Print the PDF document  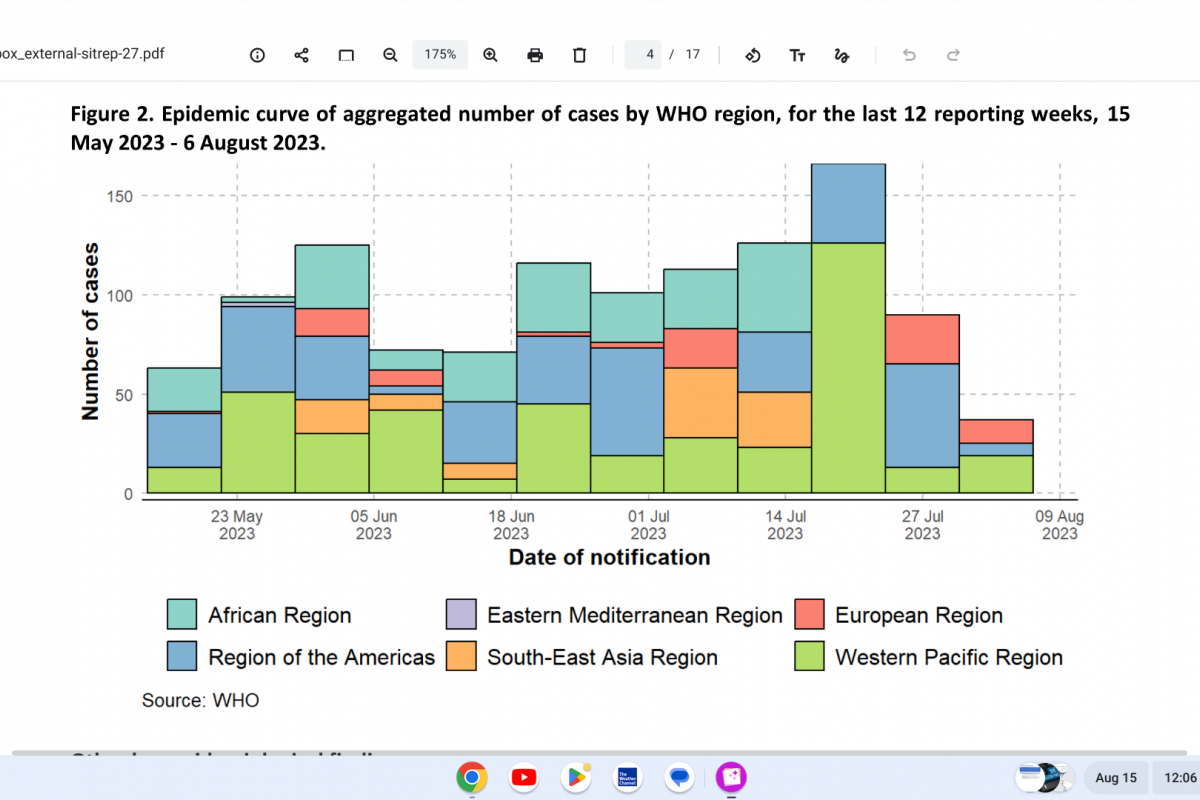pos(535,55)
